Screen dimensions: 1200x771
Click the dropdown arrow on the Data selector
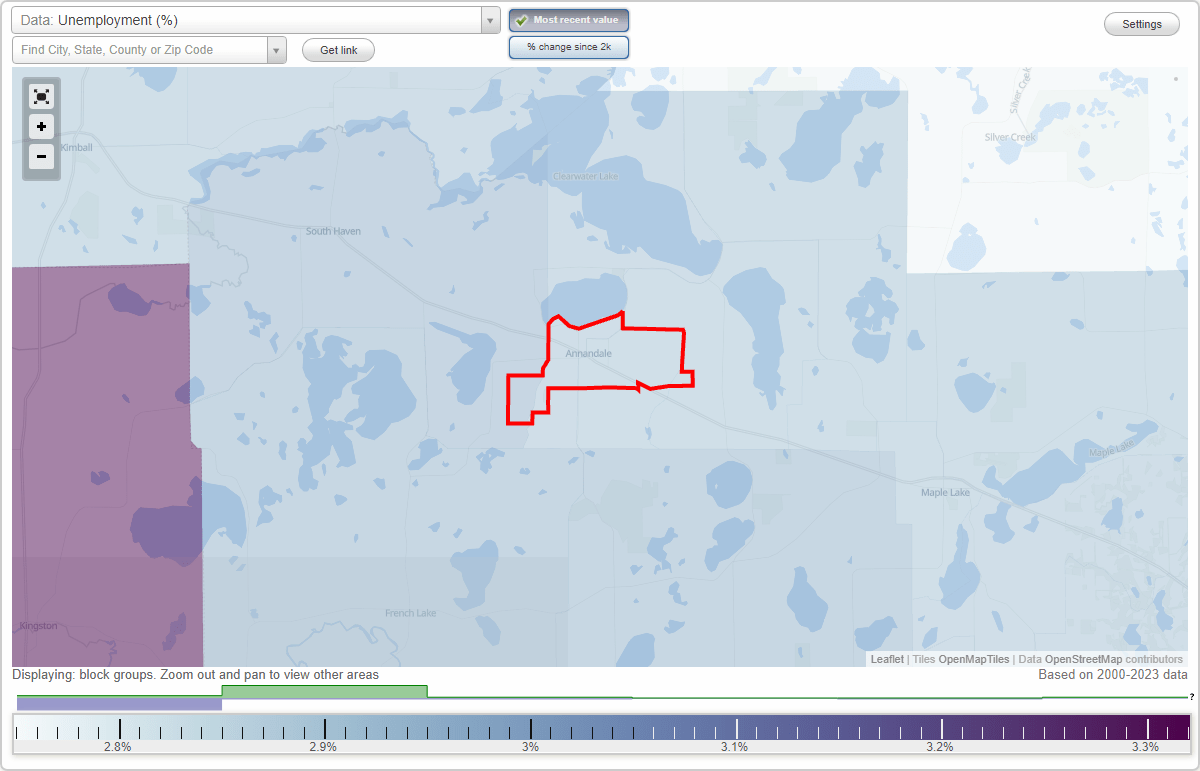(489, 19)
